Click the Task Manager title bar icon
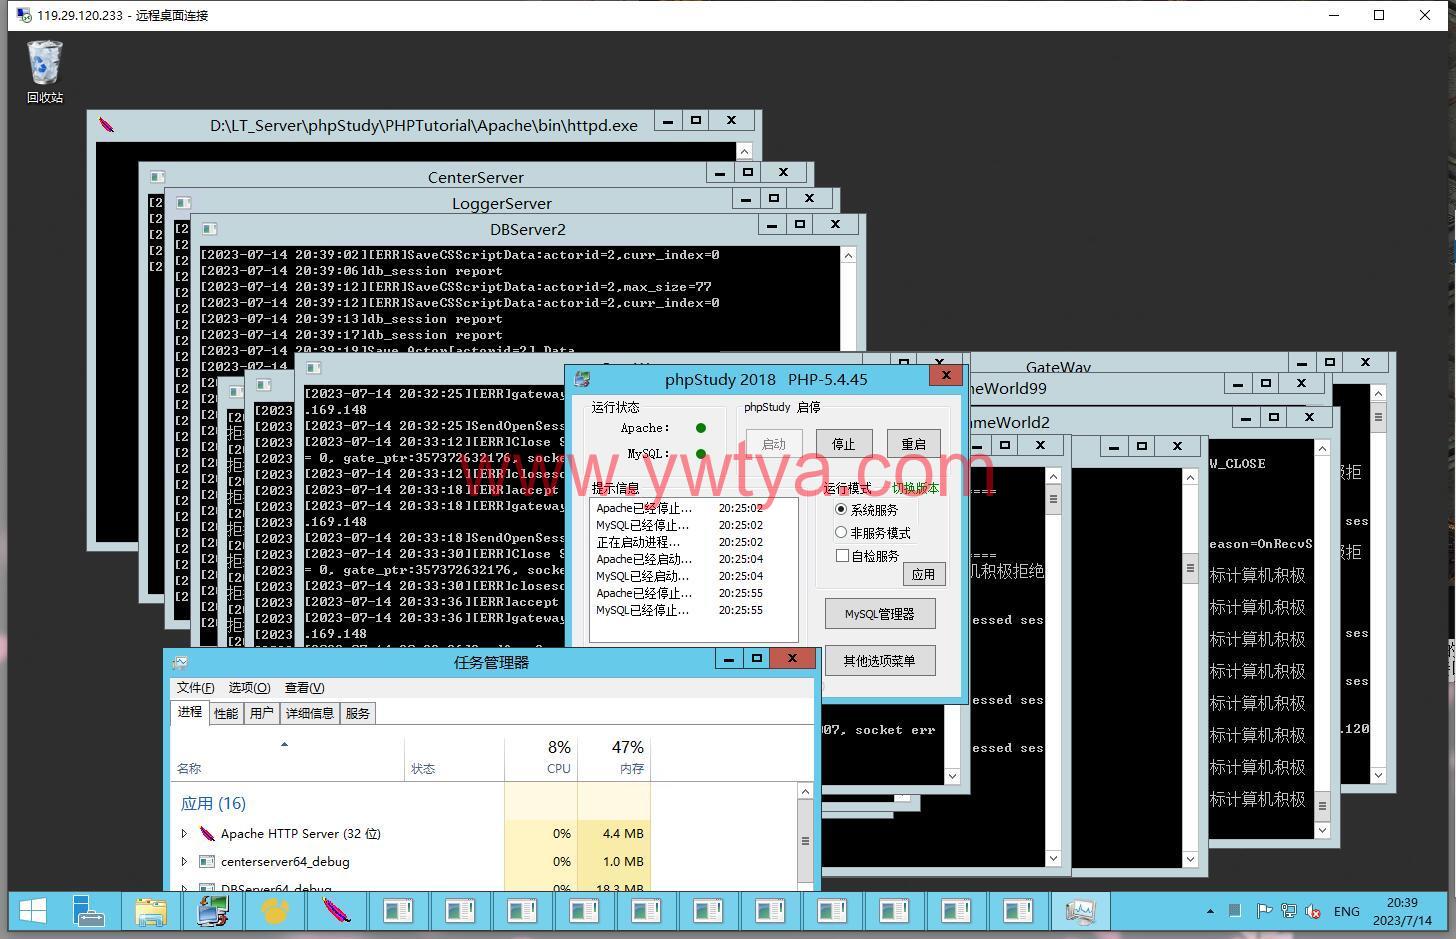Image resolution: width=1456 pixels, height=939 pixels. pyautogui.click(x=180, y=662)
